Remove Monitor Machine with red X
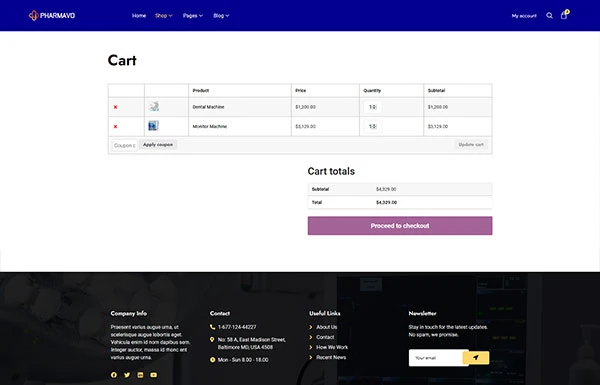Viewport: 600px width, 385px height. 115,127
